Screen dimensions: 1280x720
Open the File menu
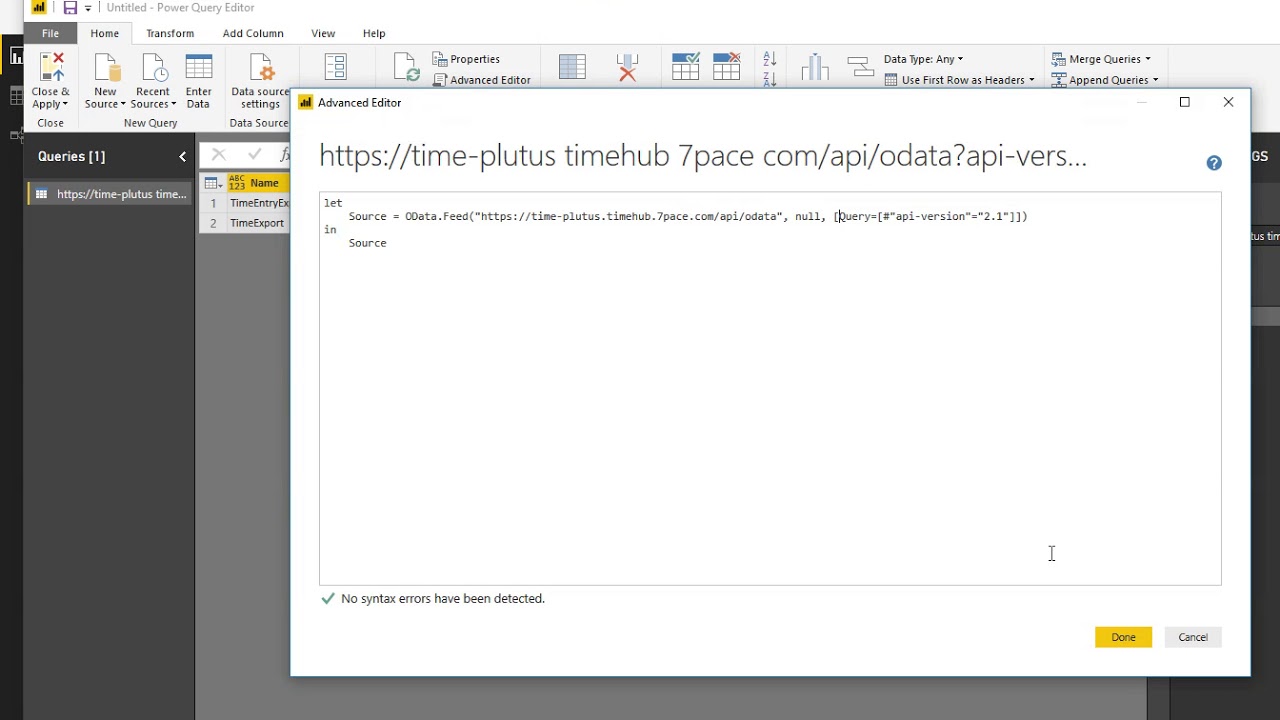click(50, 33)
